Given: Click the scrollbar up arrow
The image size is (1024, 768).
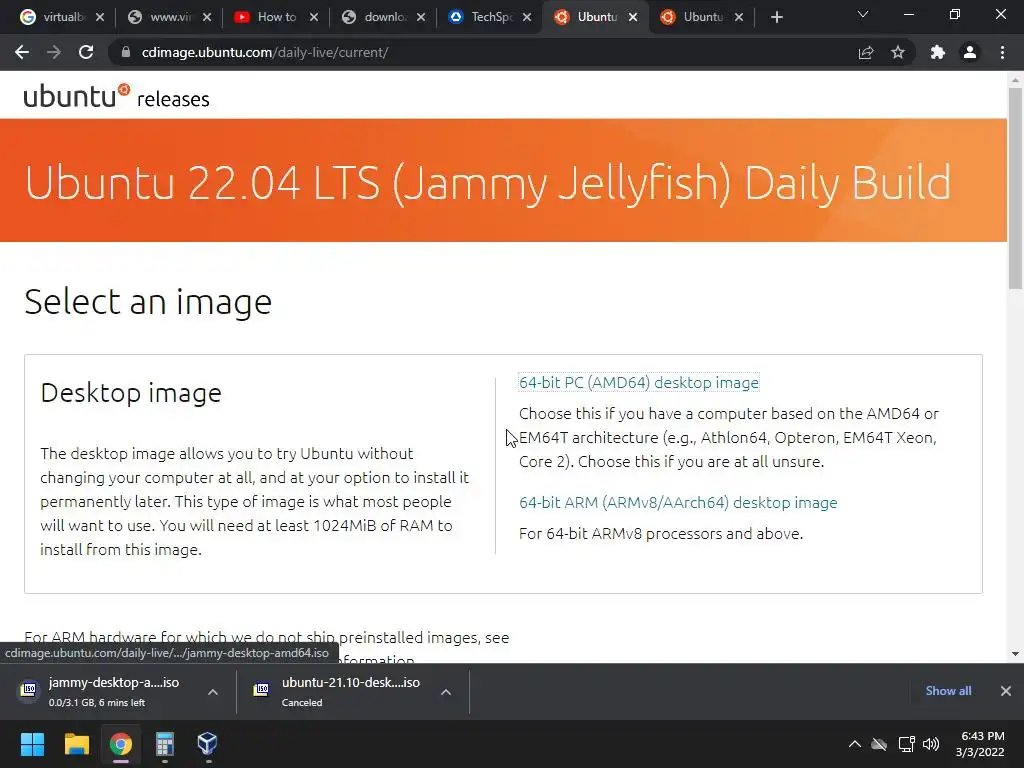Looking at the screenshot, I should click(x=1015, y=80).
